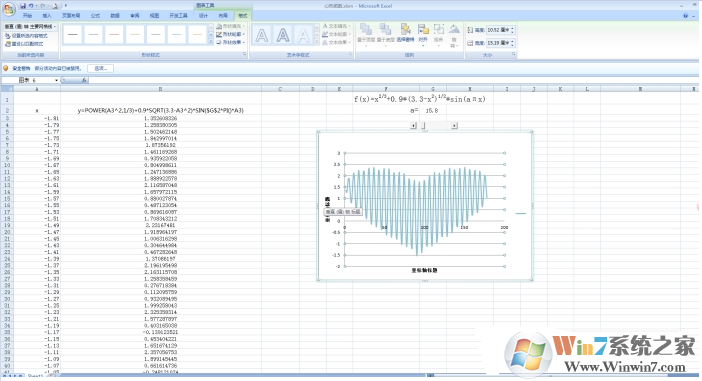This screenshot has height=381, width=702.
Task: Increase the shape height value
Action: tap(513, 28)
